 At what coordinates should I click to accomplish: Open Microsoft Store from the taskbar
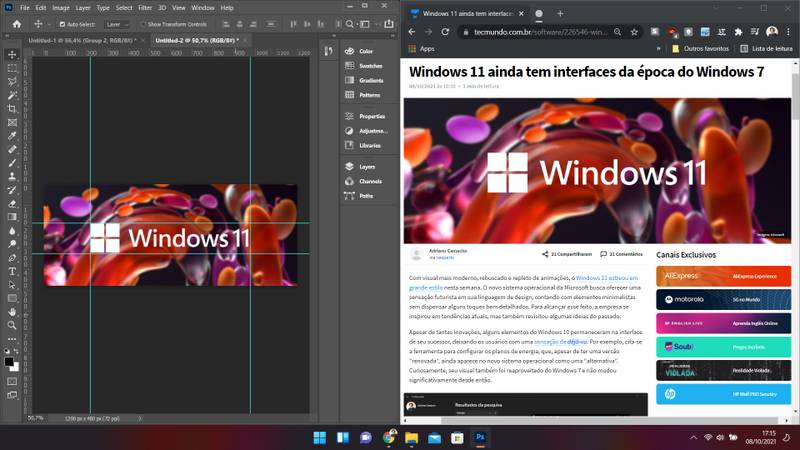[457, 438]
